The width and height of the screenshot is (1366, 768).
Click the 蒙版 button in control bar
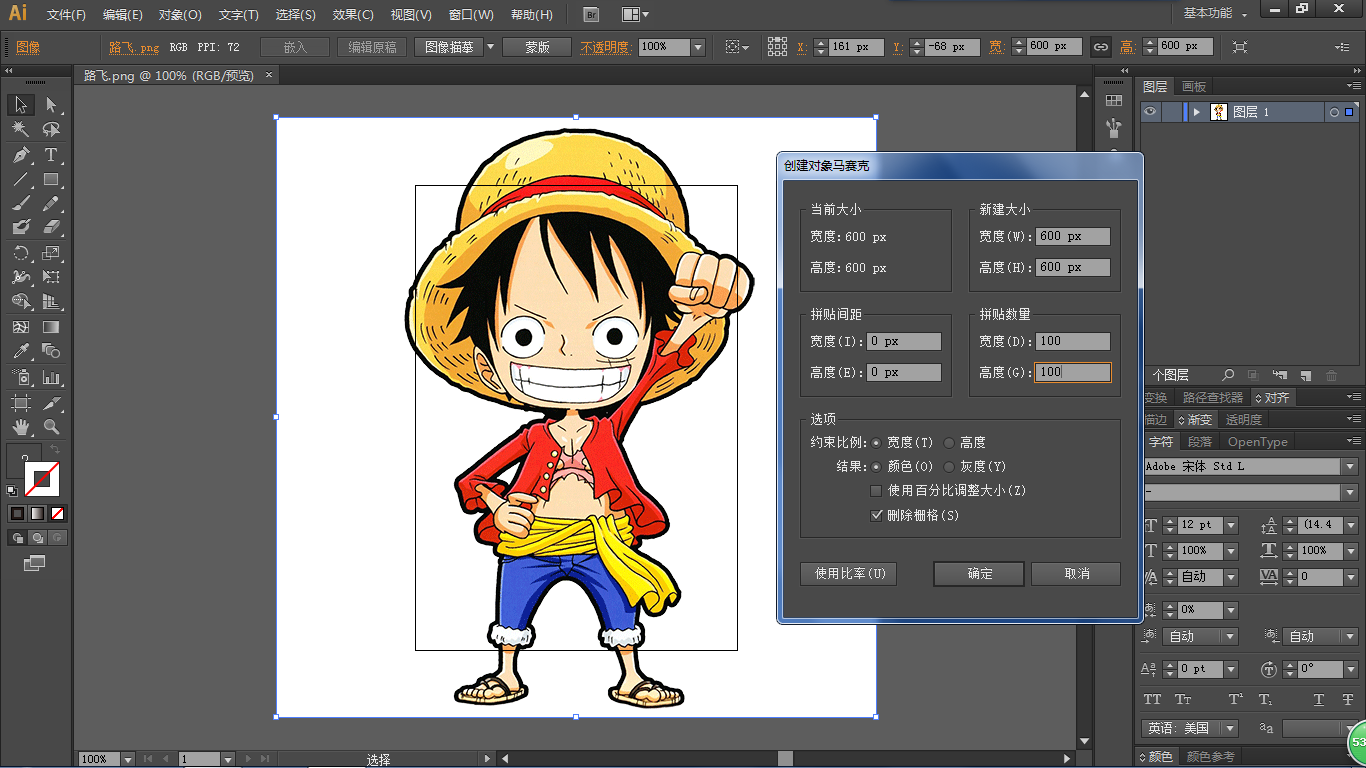[537, 47]
